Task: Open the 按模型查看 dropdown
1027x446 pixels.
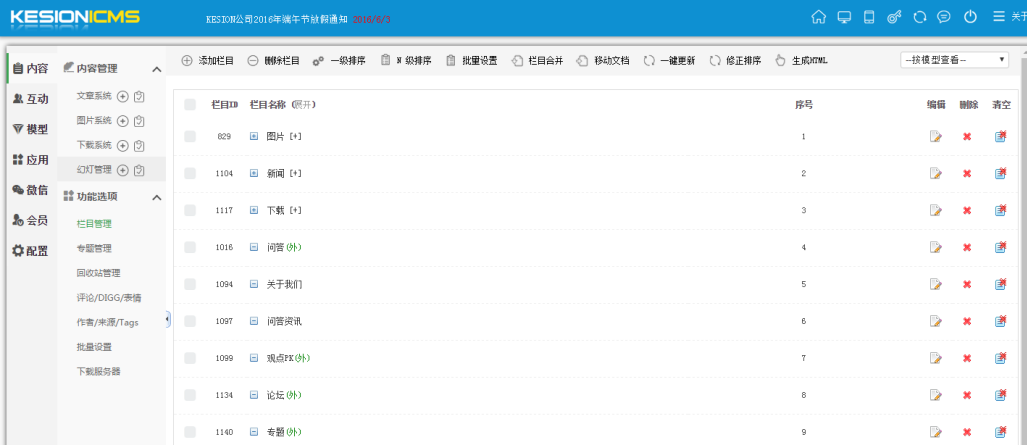Action: (954, 60)
